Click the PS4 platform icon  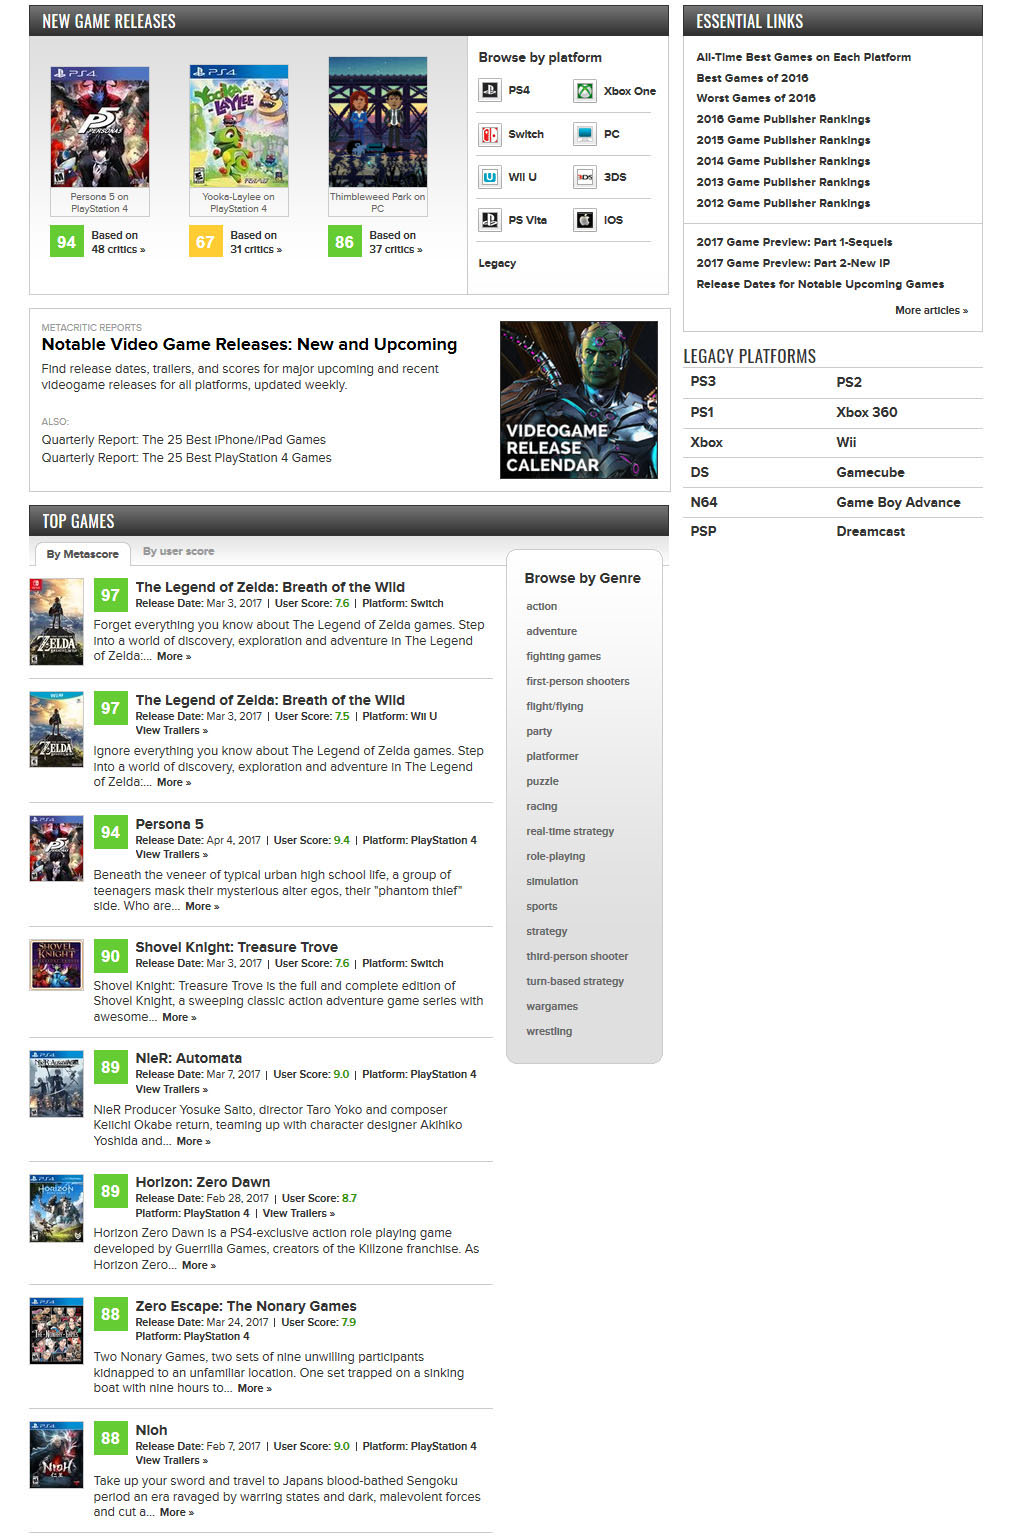(x=490, y=91)
